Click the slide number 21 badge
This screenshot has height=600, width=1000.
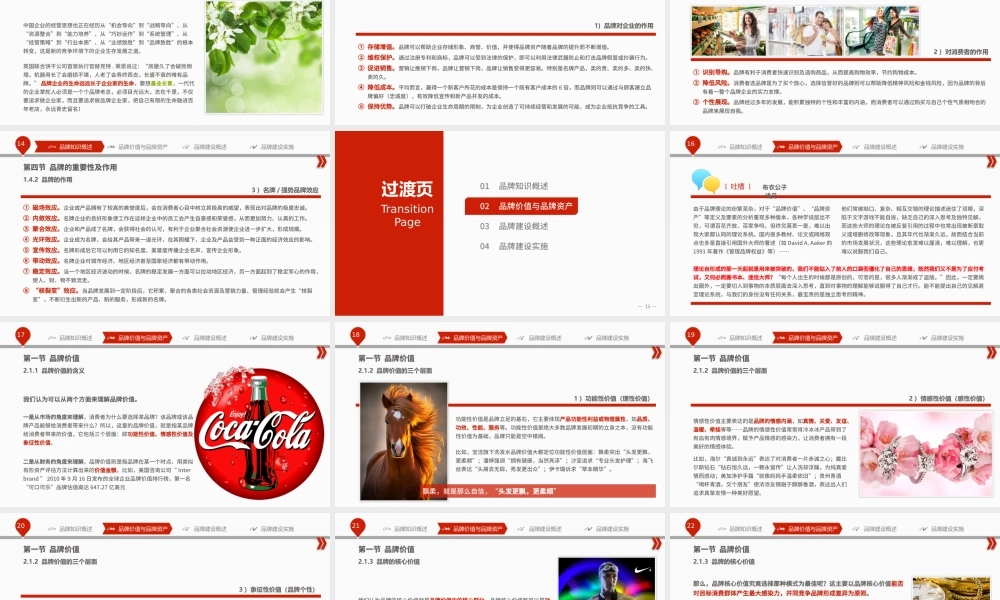click(356, 525)
